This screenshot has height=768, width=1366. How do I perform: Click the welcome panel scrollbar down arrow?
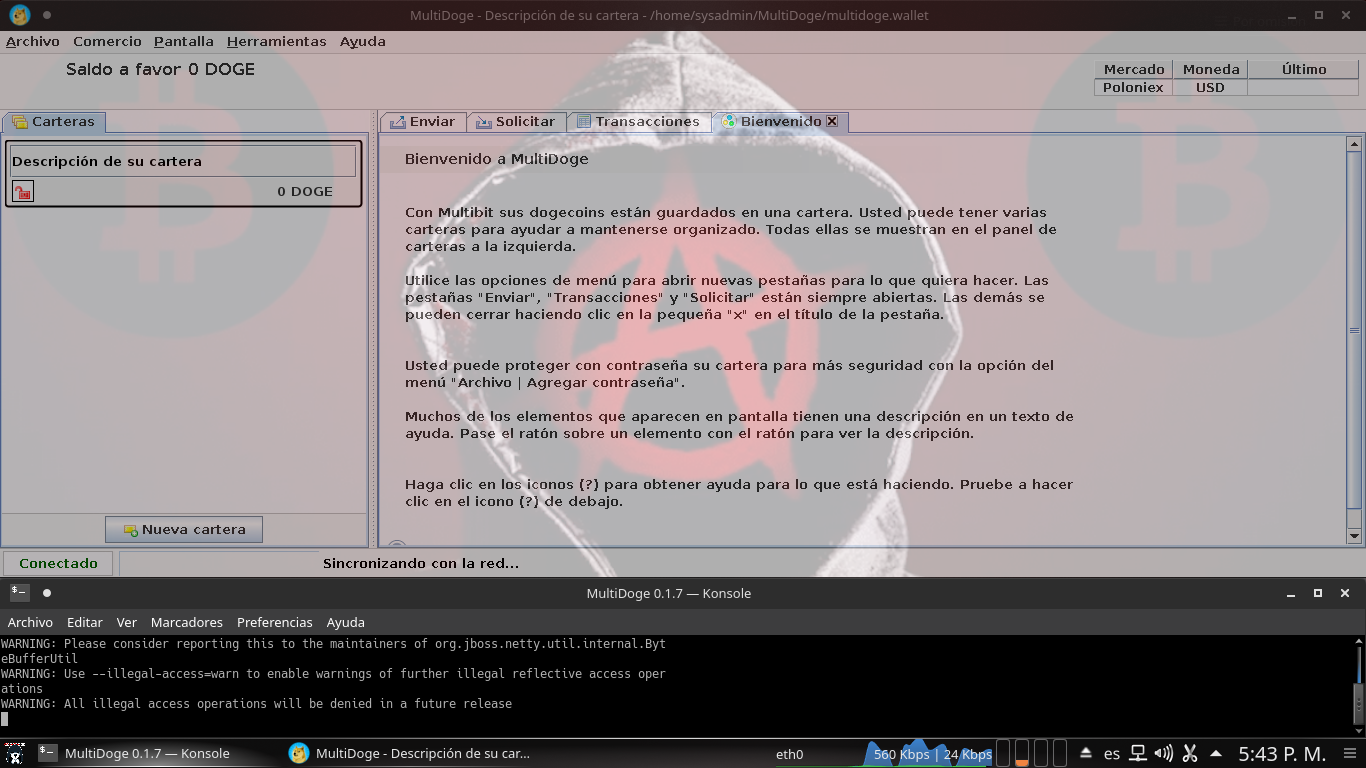pyautogui.click(x=1354, y=536)
